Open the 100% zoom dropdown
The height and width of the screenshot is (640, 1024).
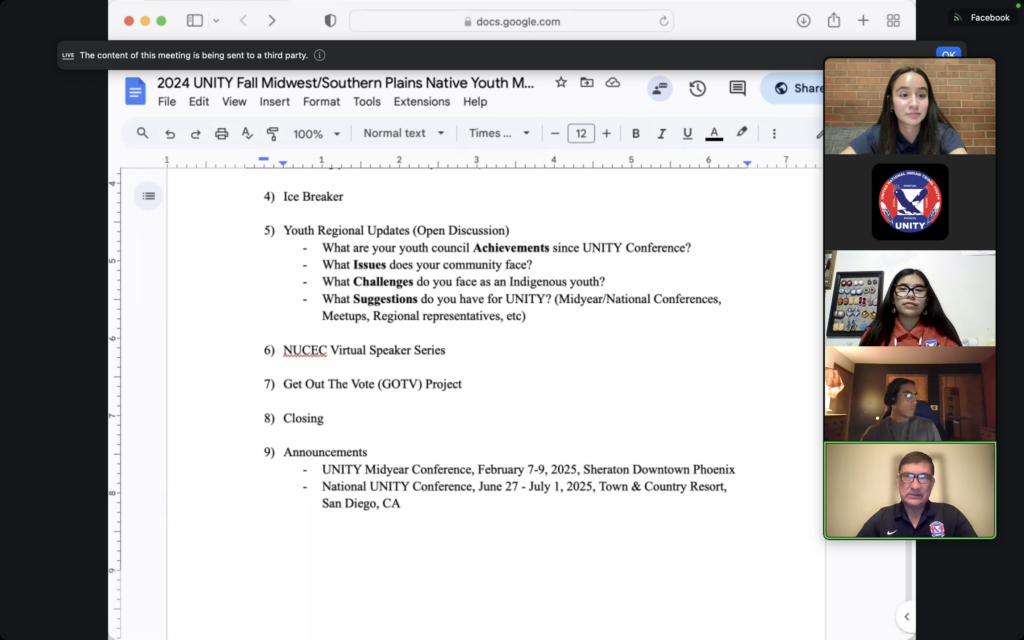[316, 133]
